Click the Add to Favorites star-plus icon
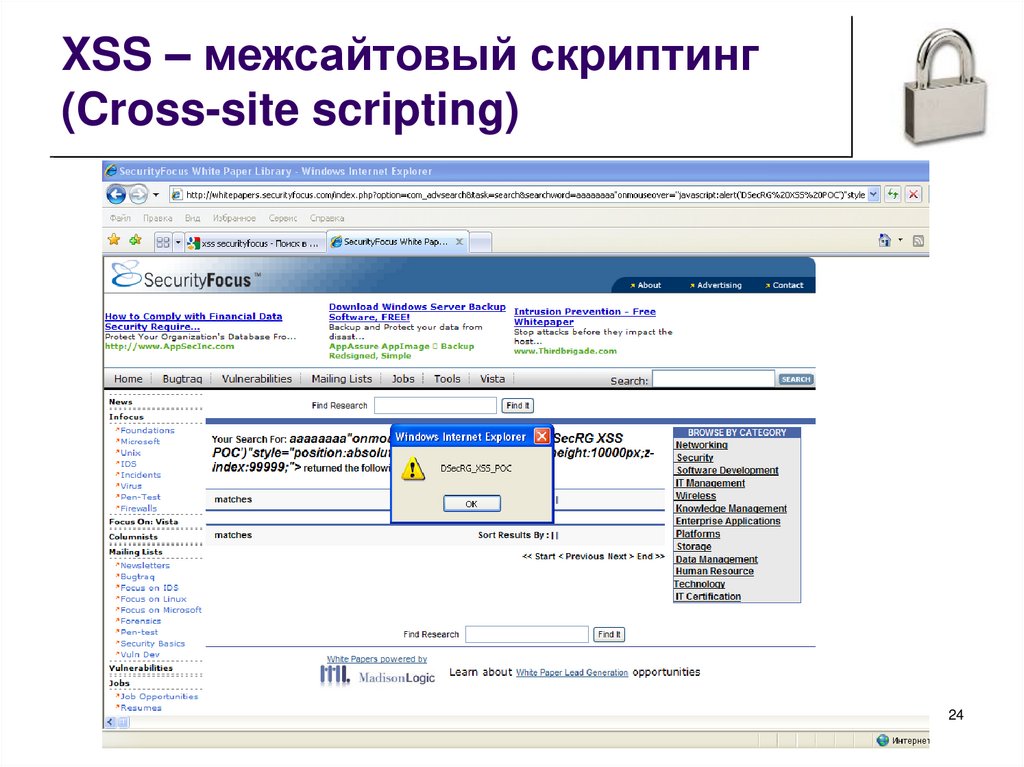Screen dimensions: 1024x767 (135, 240)
